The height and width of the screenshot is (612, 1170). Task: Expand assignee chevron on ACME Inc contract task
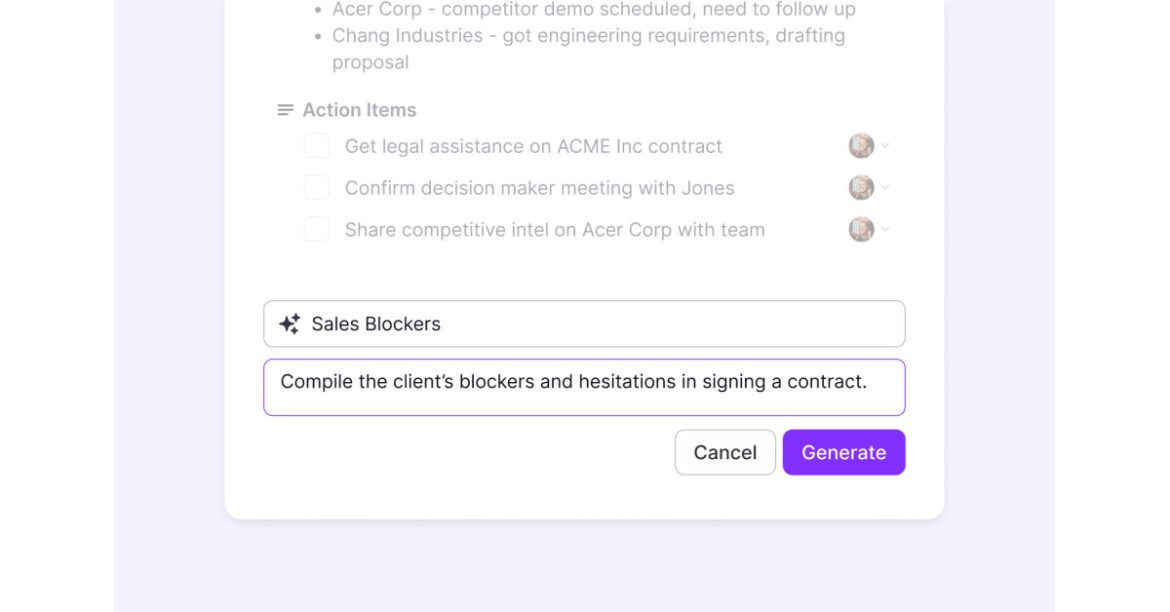885,146
